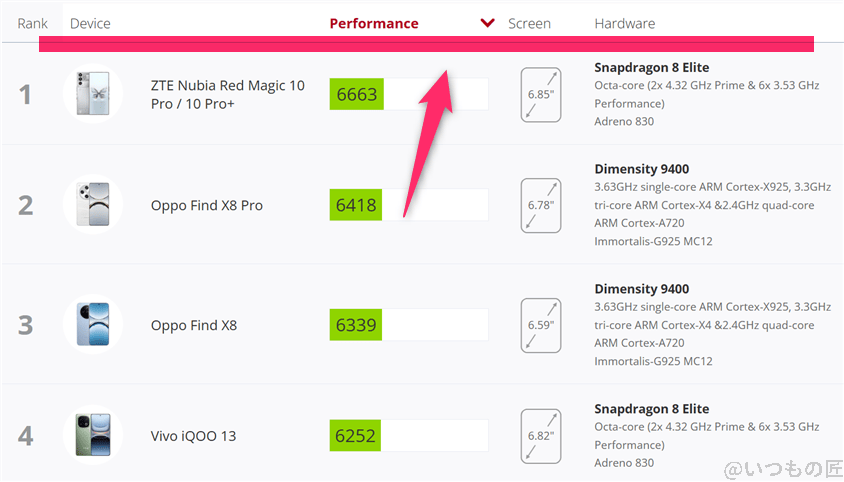
Task: Click the 6.85" screen size icon
Action: [541, 95]
